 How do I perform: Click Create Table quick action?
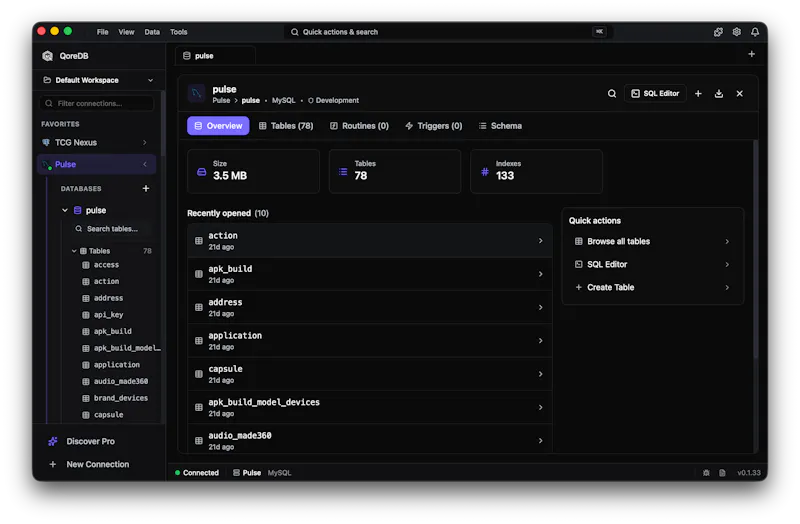(x=652, y=288)
